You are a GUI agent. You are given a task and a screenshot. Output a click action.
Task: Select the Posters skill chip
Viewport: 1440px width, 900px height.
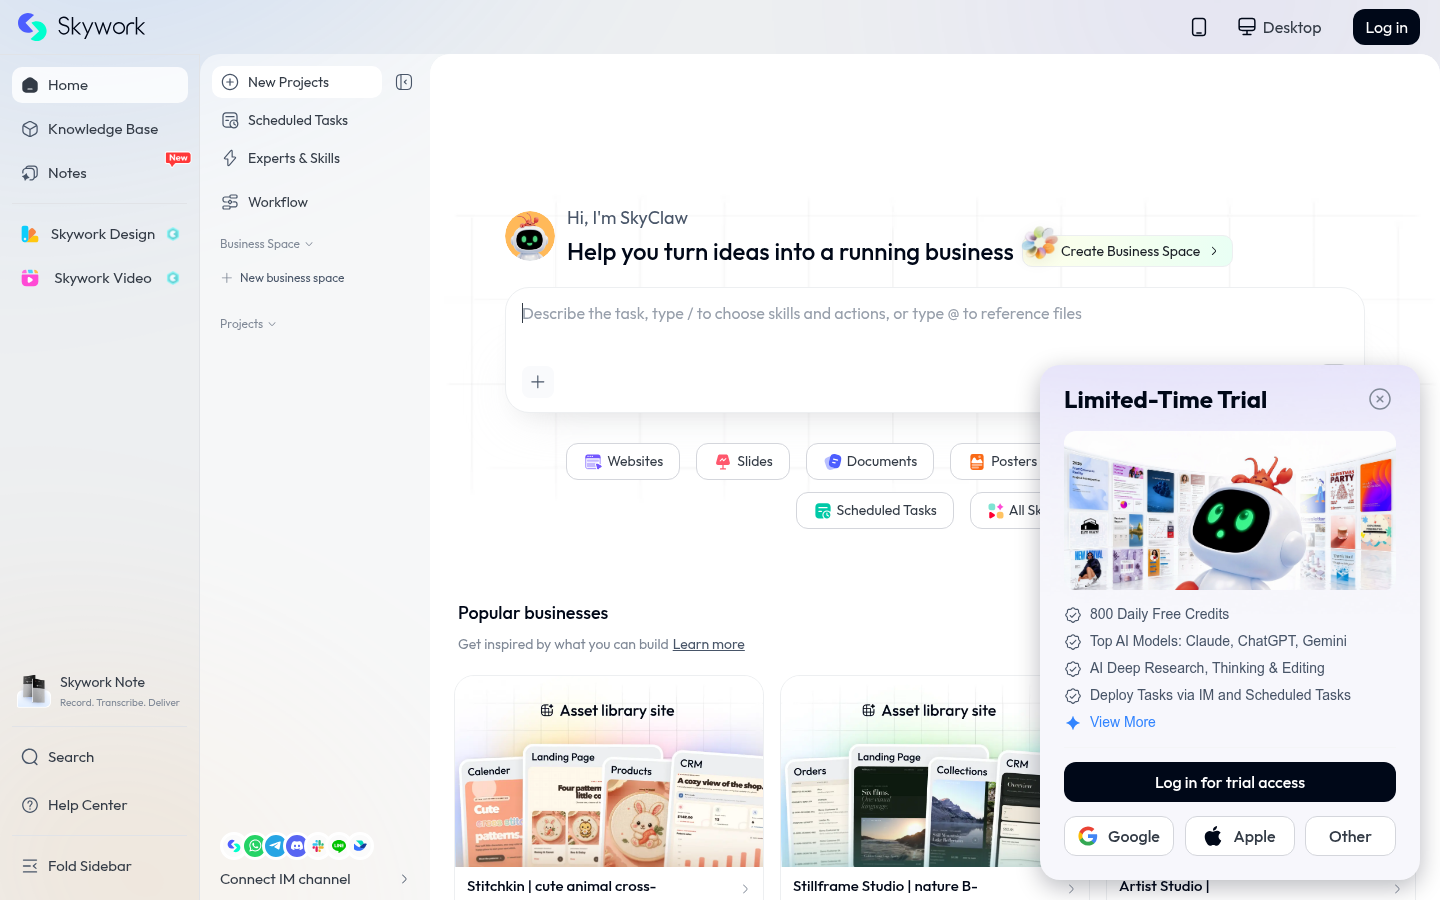(x=1003, y=461)
